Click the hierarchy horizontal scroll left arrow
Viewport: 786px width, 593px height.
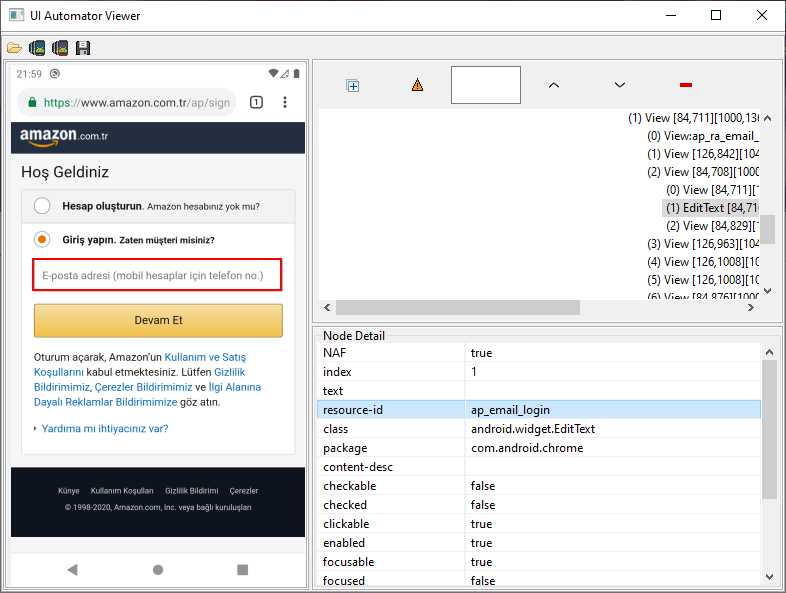[327, 307]
